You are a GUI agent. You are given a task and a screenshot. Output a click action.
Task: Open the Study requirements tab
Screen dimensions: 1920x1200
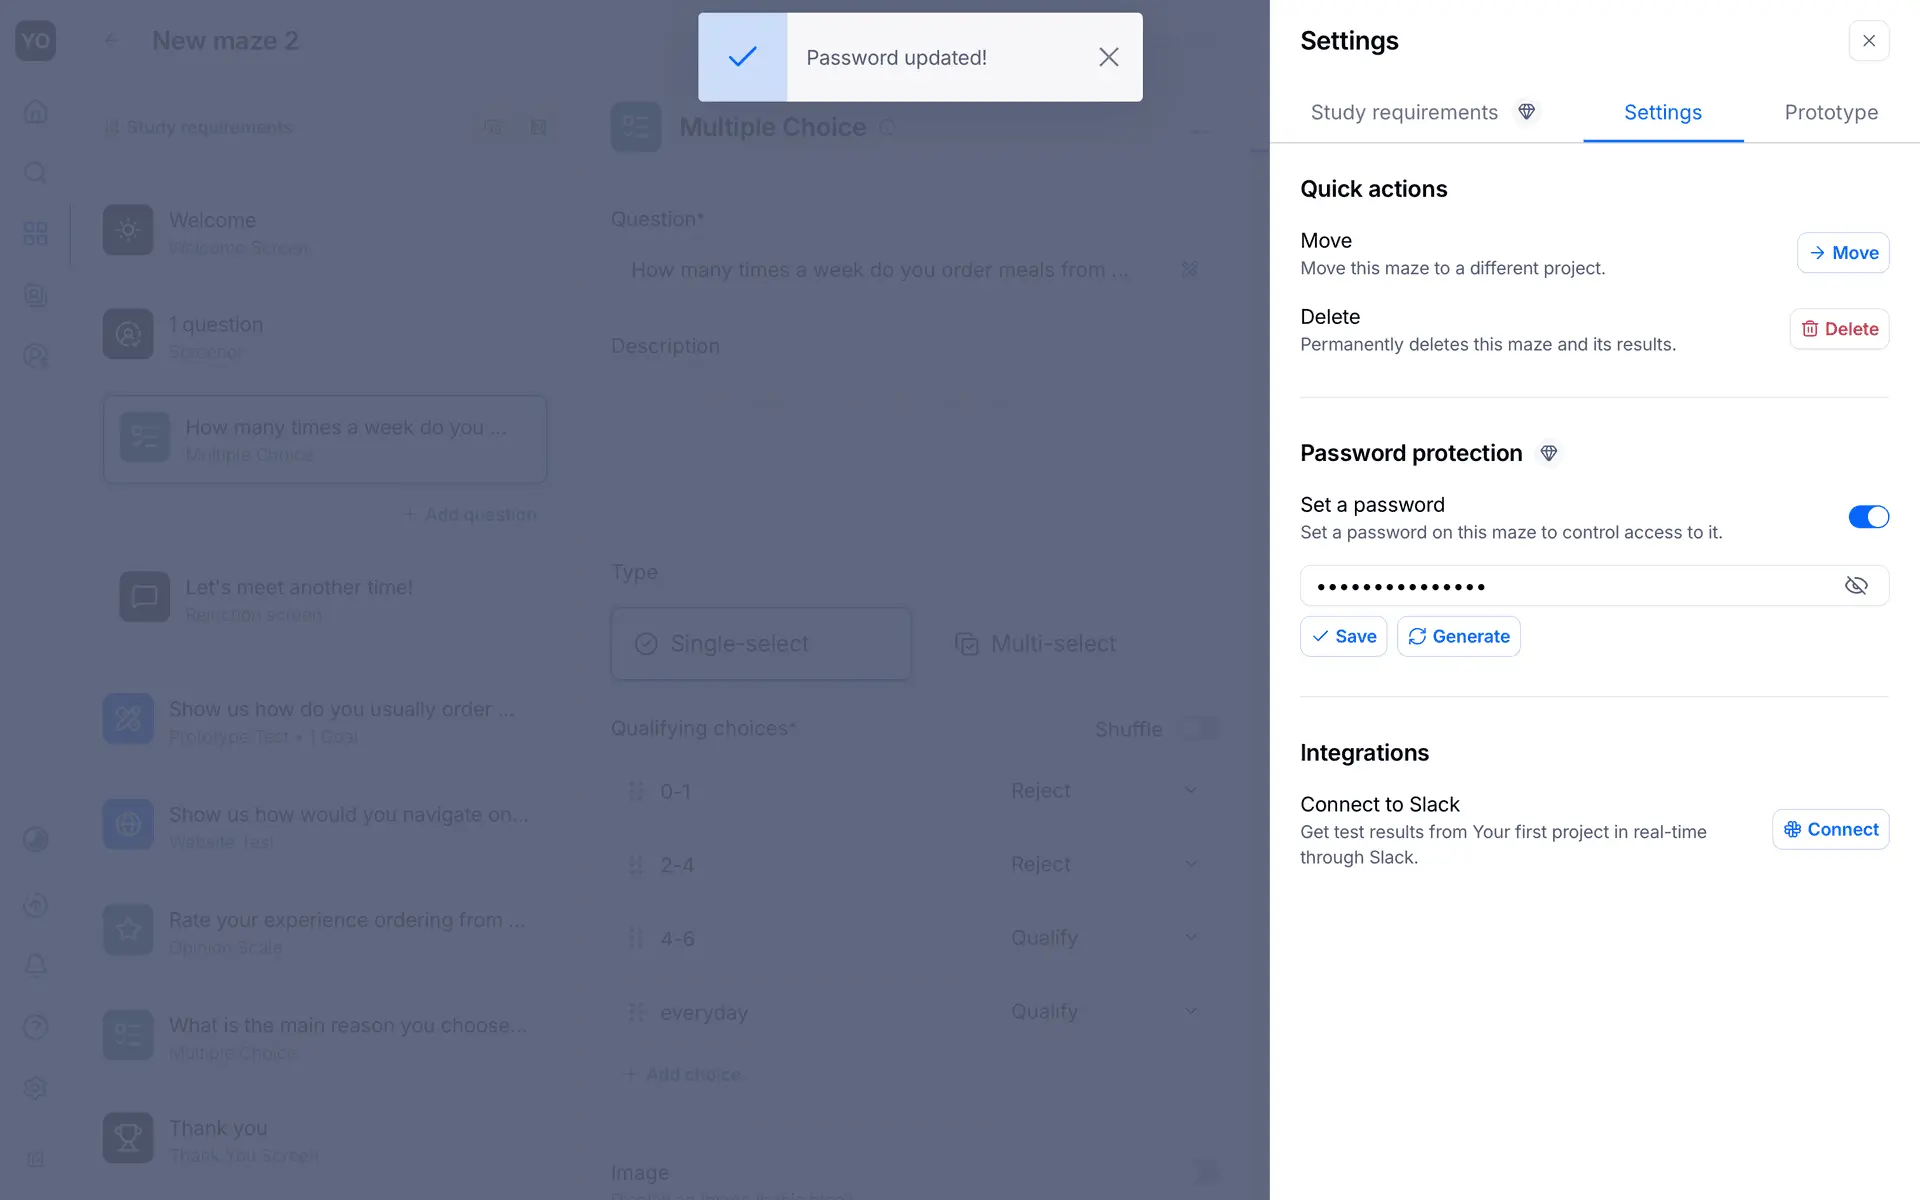[x=1404, y=113]
